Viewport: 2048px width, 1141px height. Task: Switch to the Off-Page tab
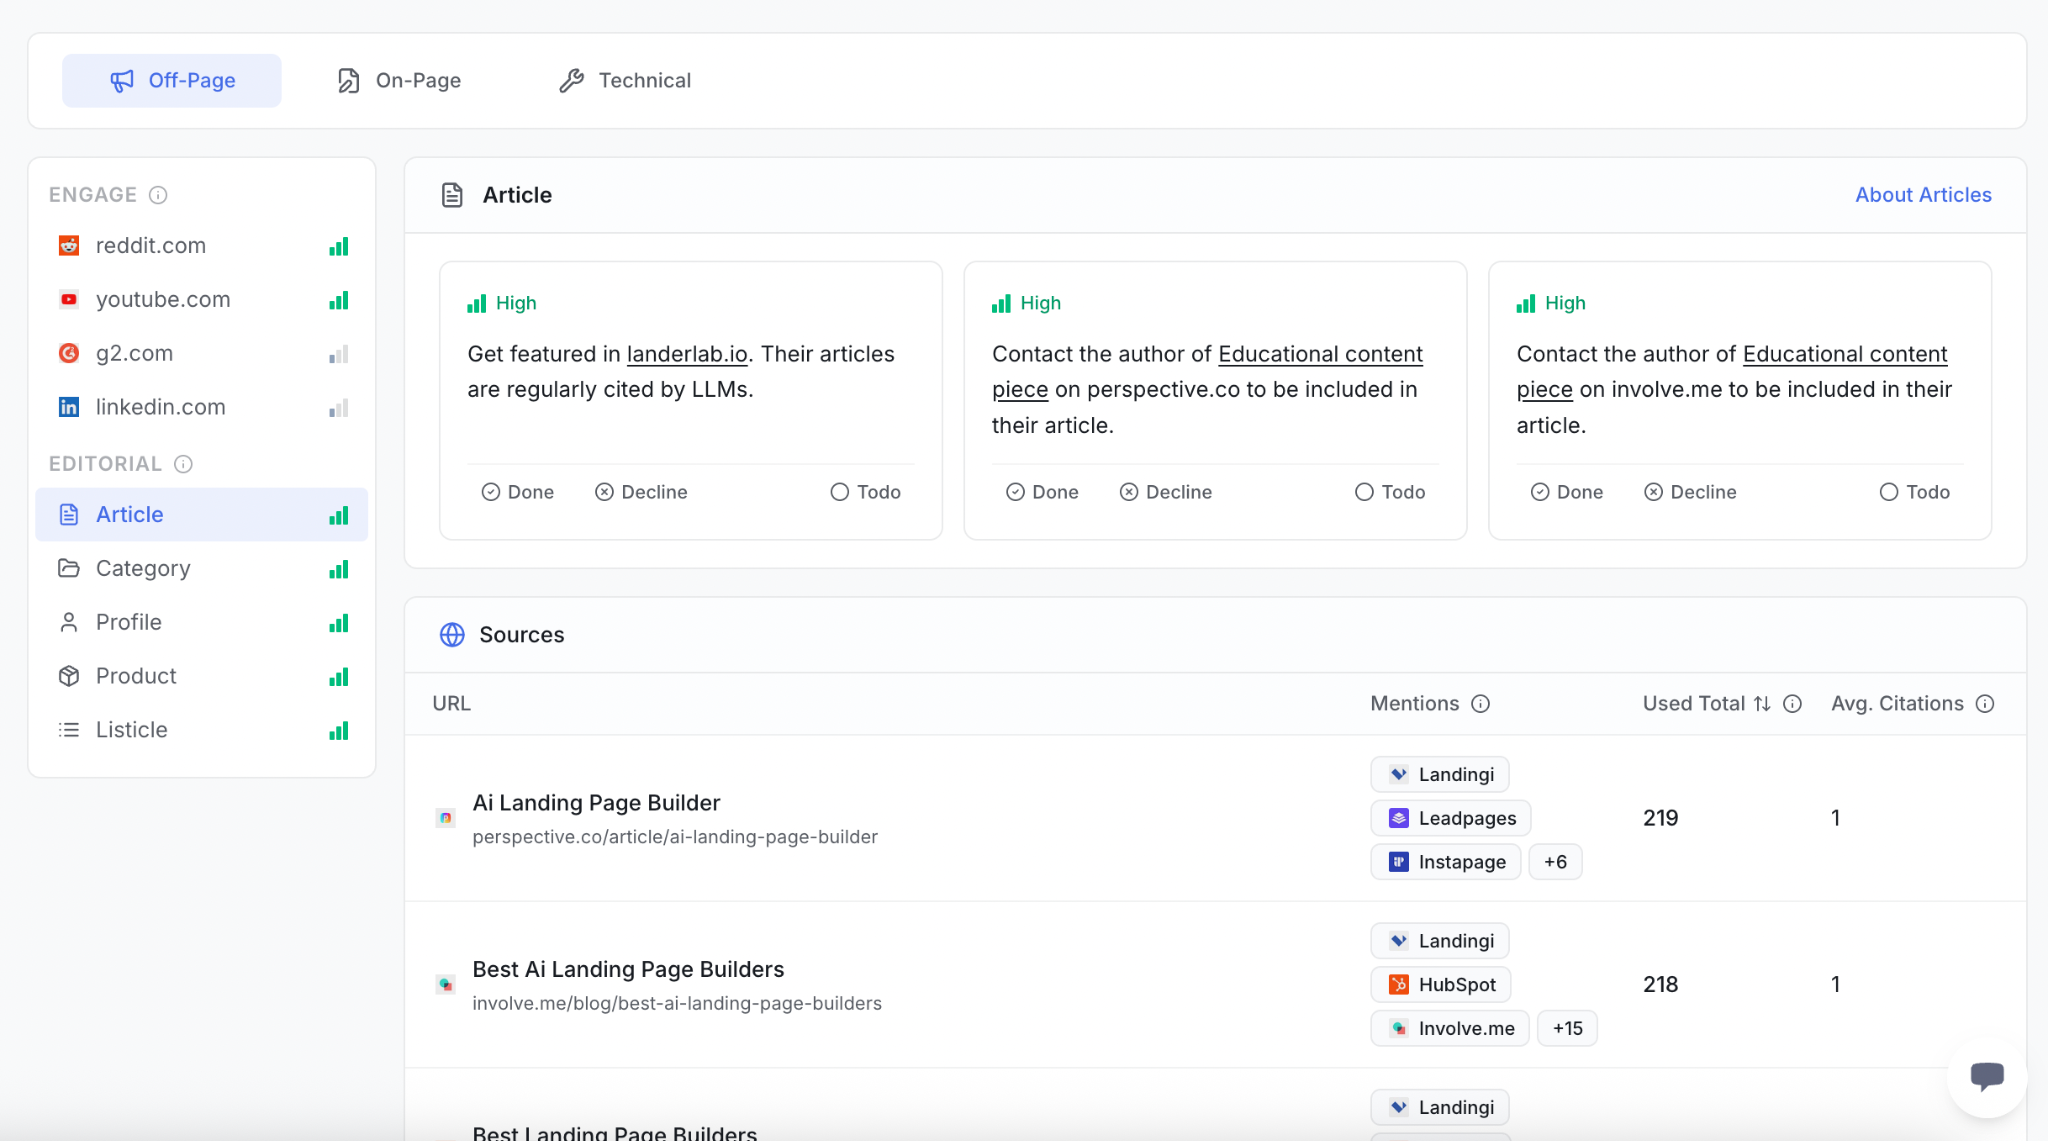tap(172, 80)
